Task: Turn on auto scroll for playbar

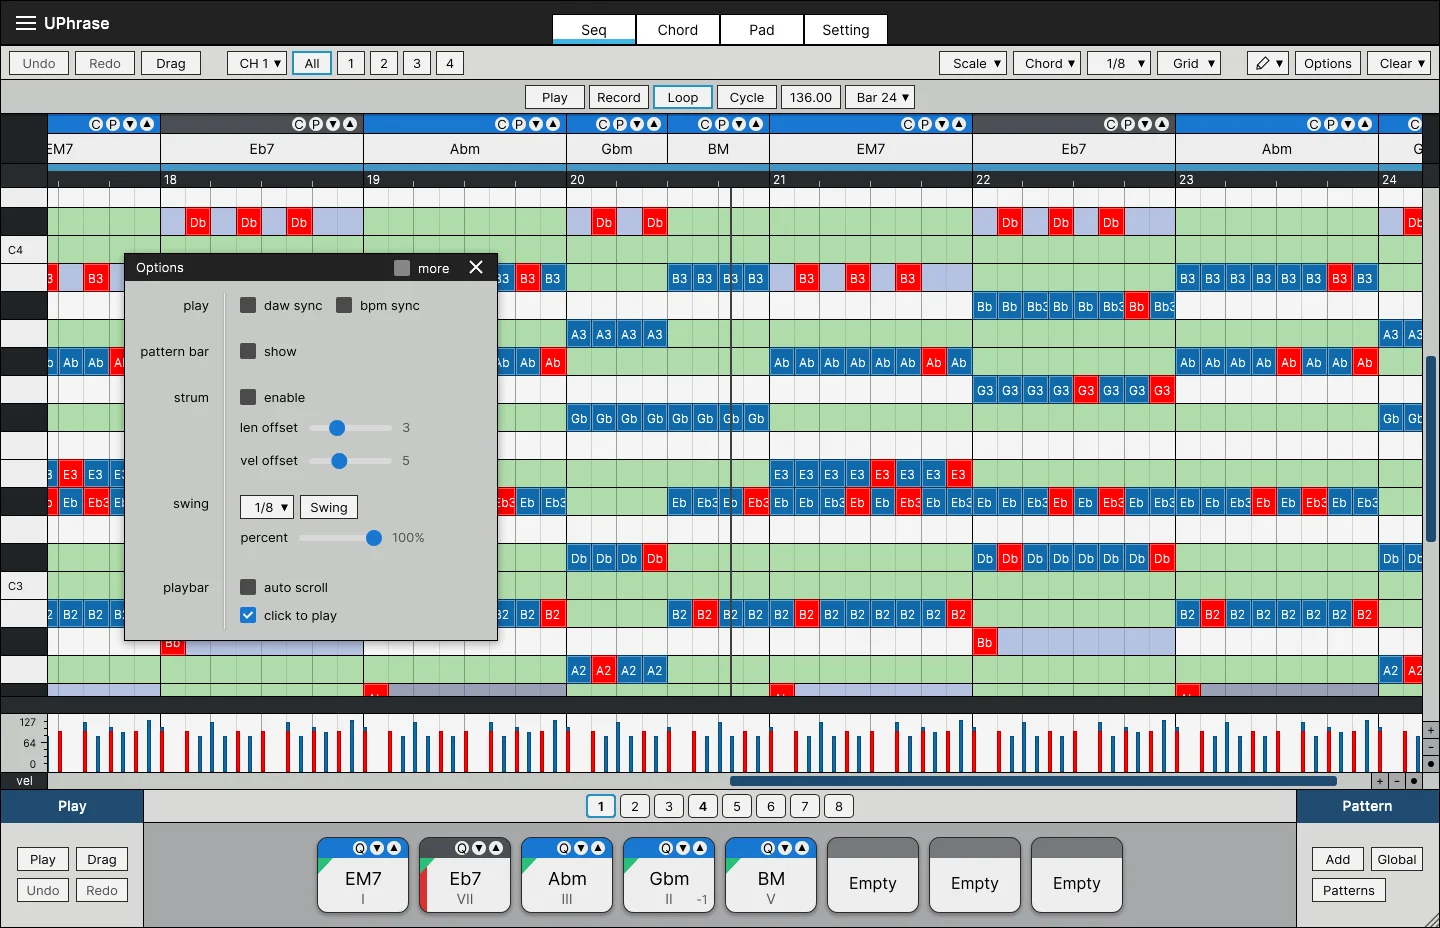Action: pos(248,587)
